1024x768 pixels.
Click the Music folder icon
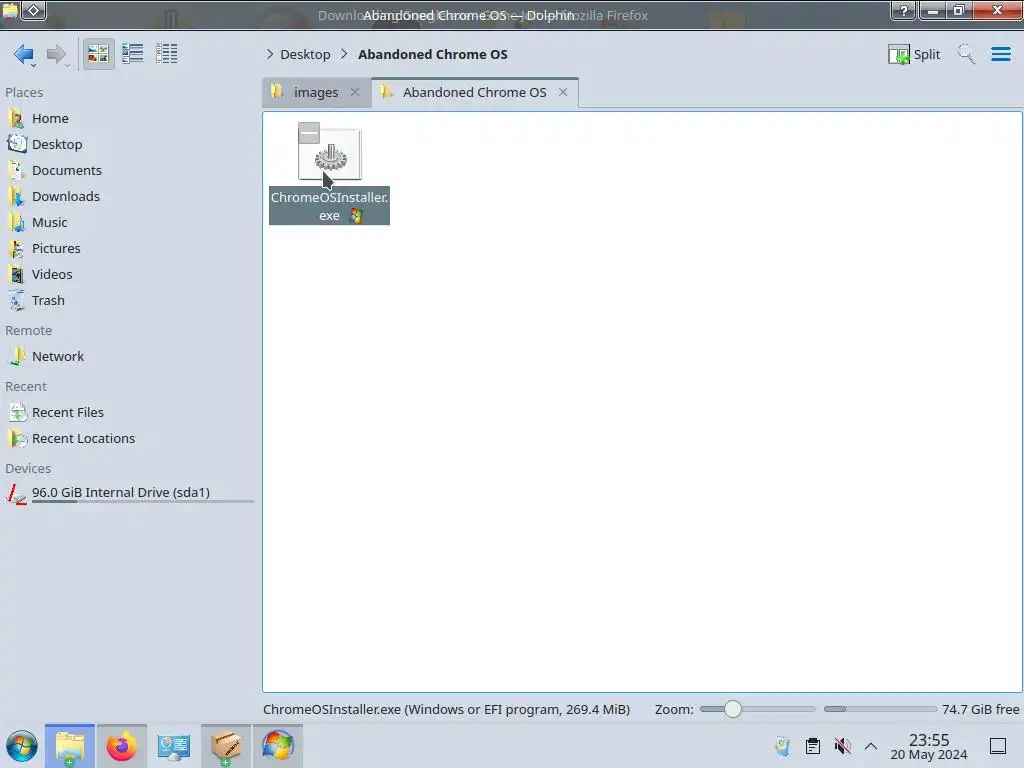[16, 223]
